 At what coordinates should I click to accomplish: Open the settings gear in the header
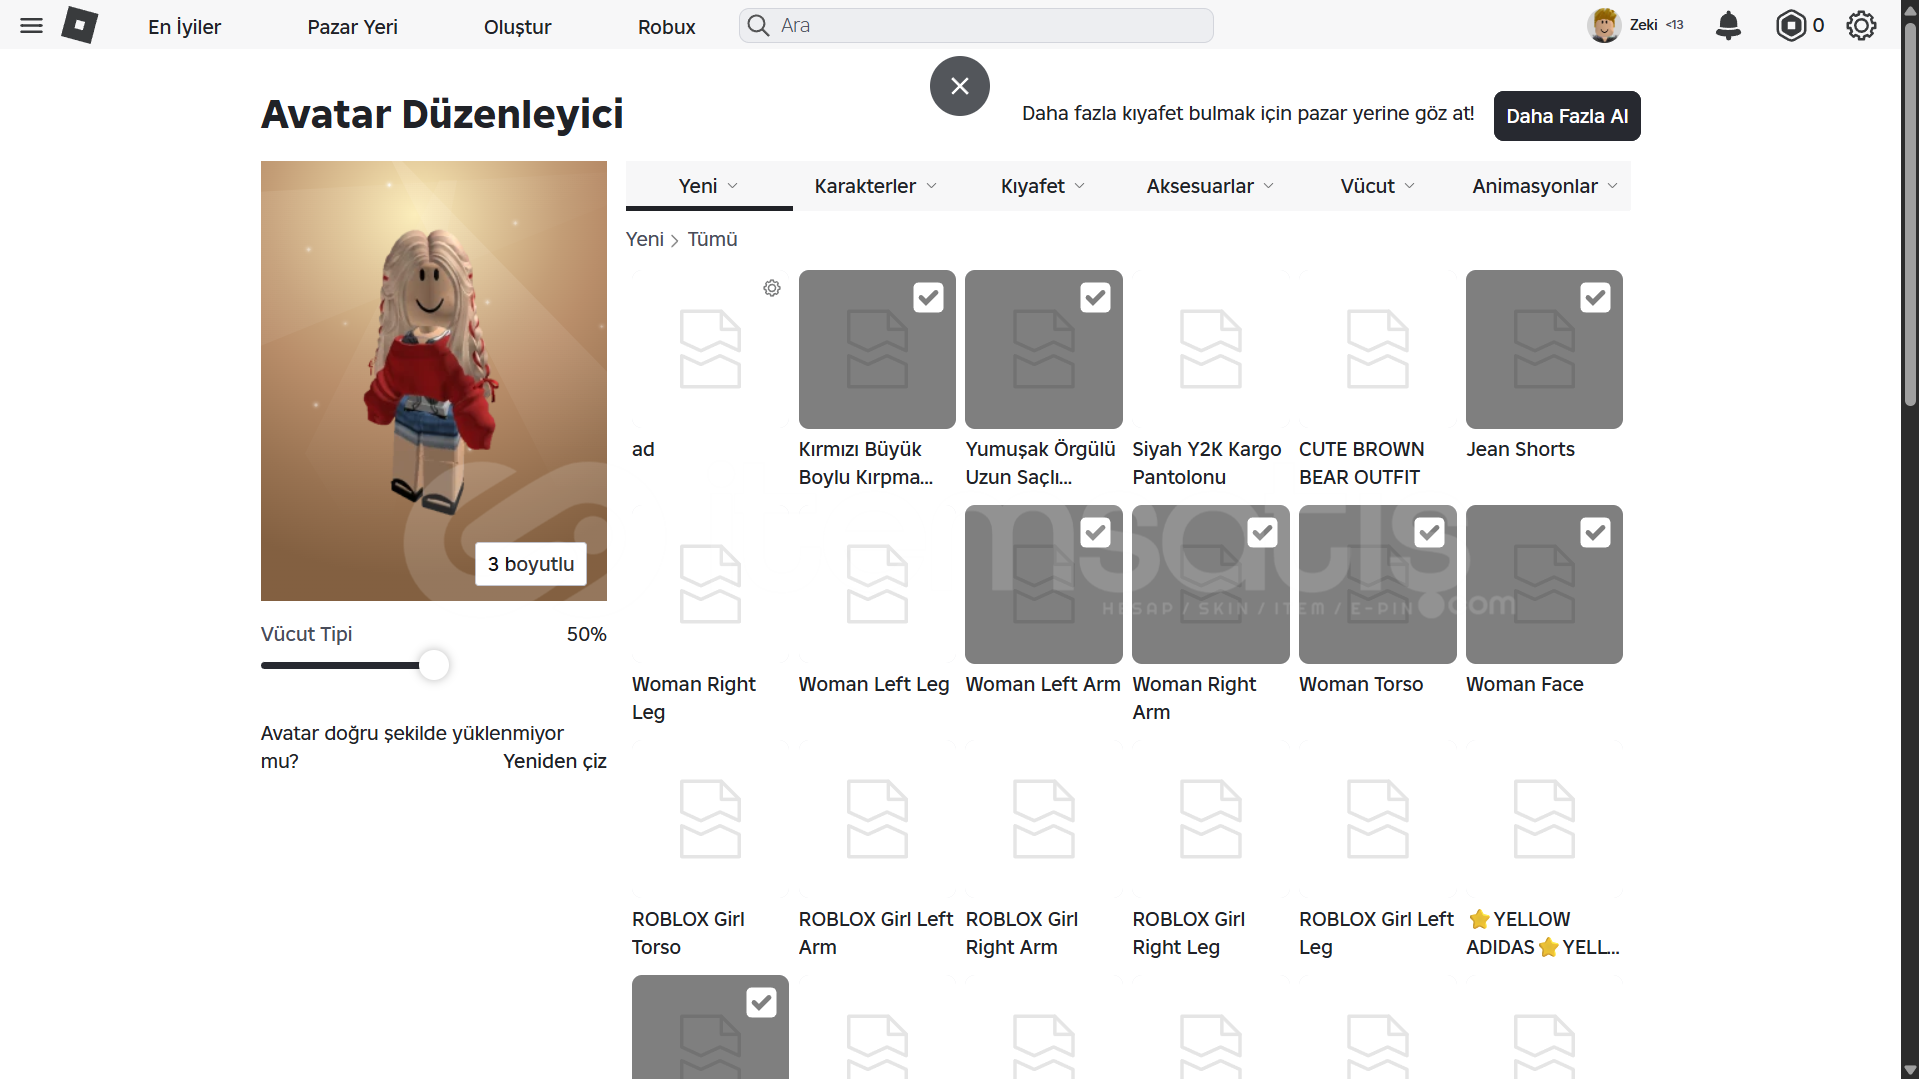(1861, 26)
